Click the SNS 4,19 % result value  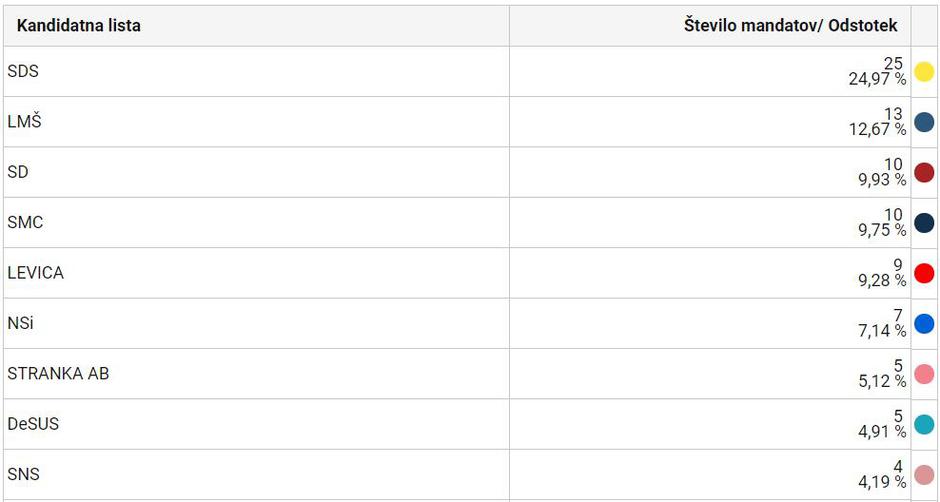click(x=882, y=481)
